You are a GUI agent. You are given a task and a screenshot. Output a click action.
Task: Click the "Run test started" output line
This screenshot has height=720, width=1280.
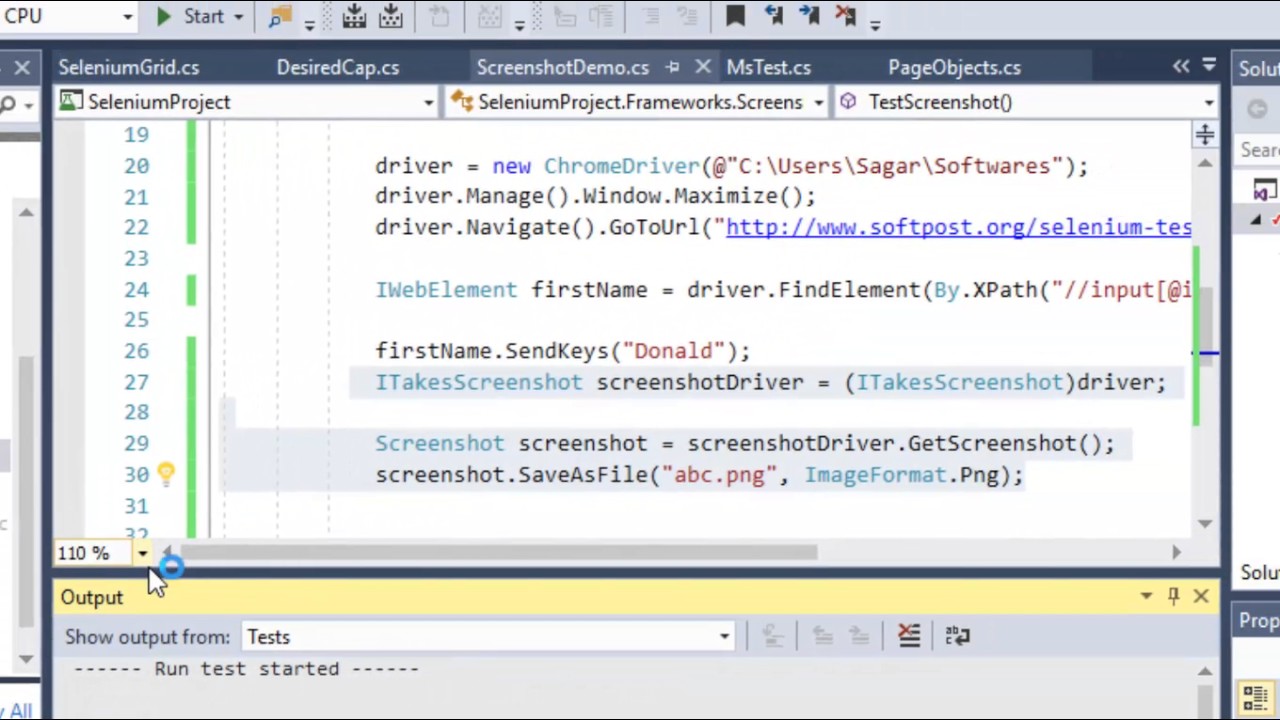pyautogui.click(x=246, y=669)
